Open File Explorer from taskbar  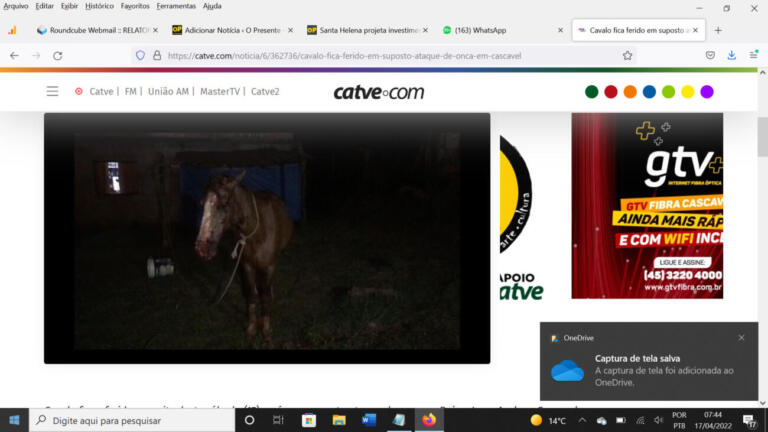coord(338,420)
